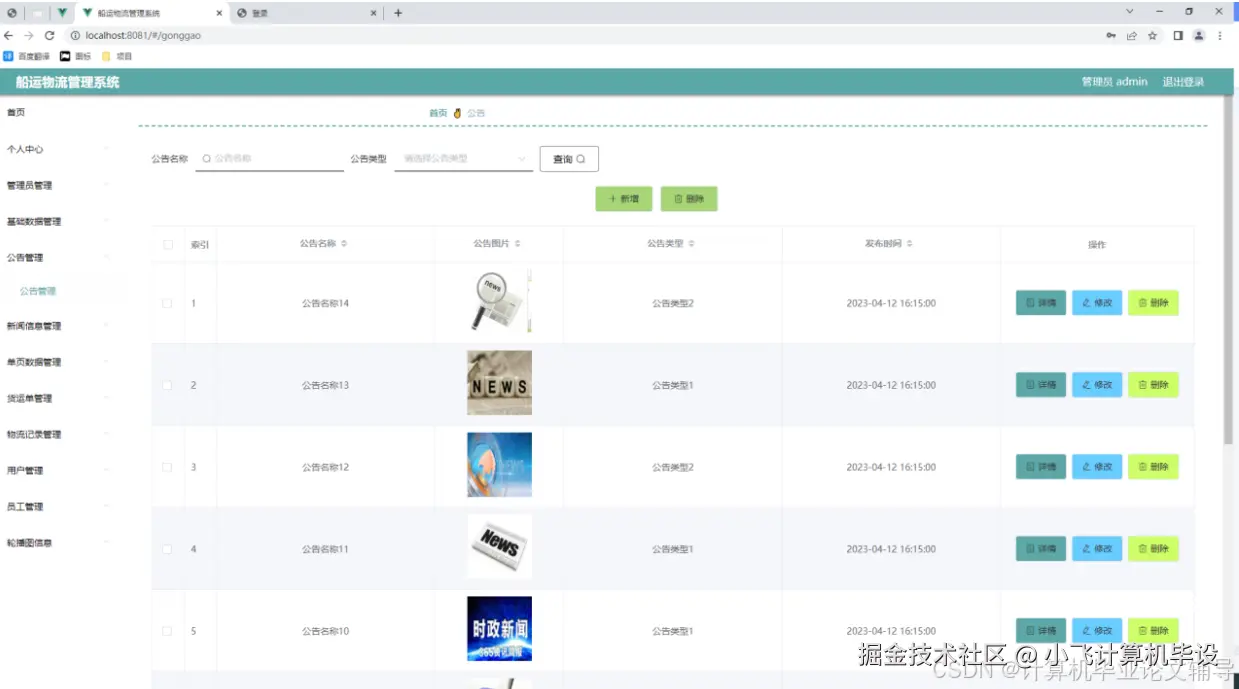Viewport: 1239px width, 689px height.
Task: Click the trash icon on the red 删除 bulk button
Action: click(x=678, y=199)
